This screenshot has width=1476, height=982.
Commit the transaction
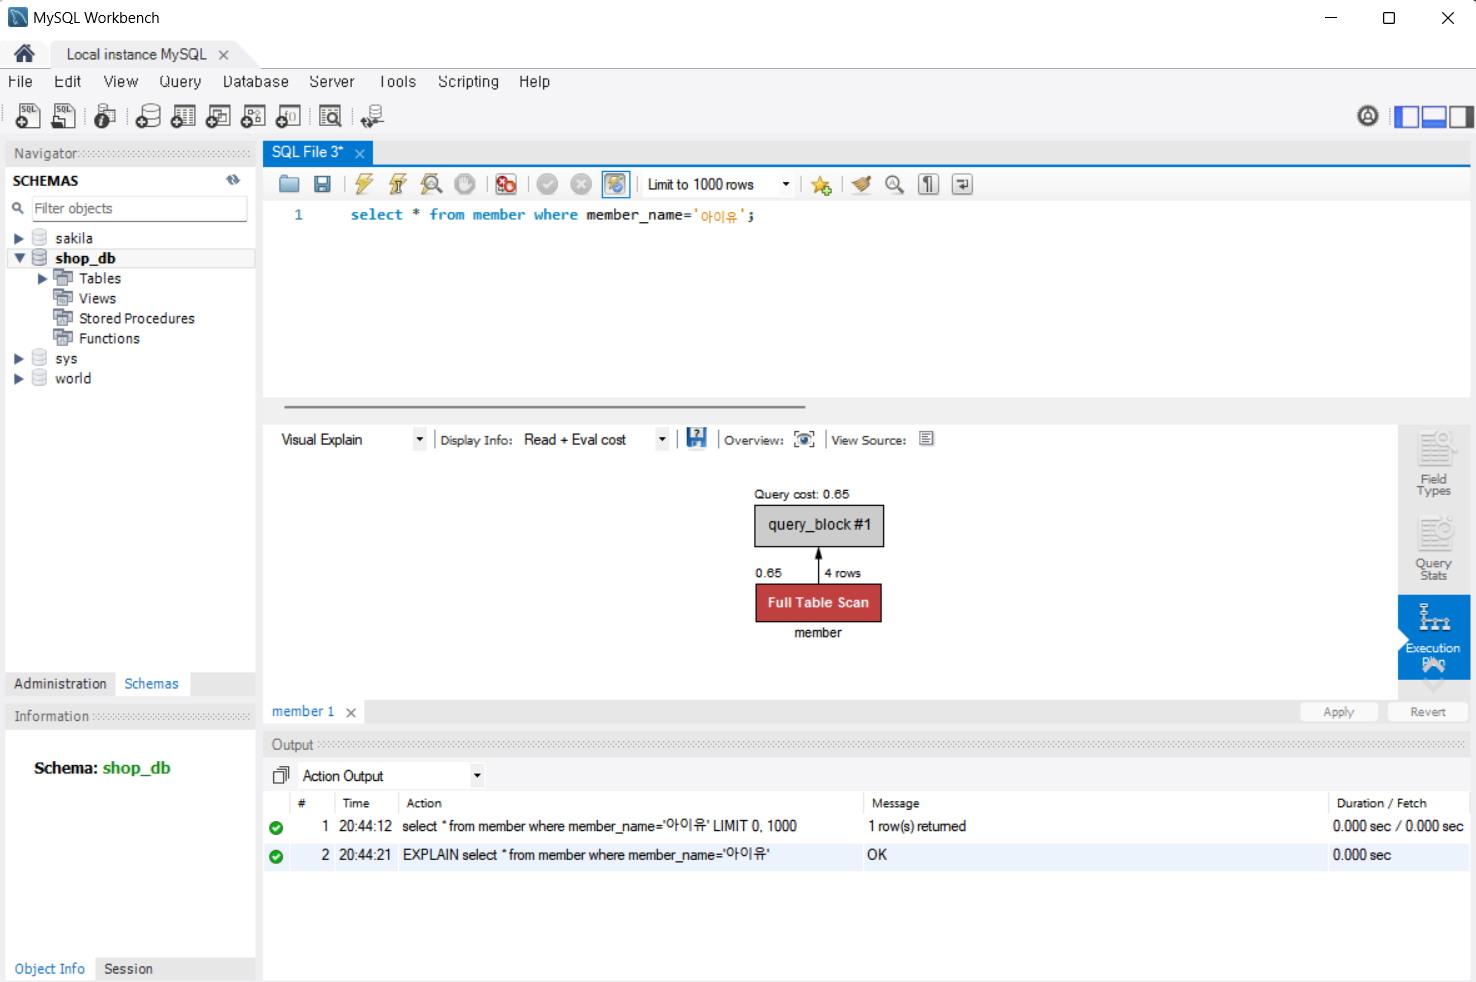tap(547, 184)
